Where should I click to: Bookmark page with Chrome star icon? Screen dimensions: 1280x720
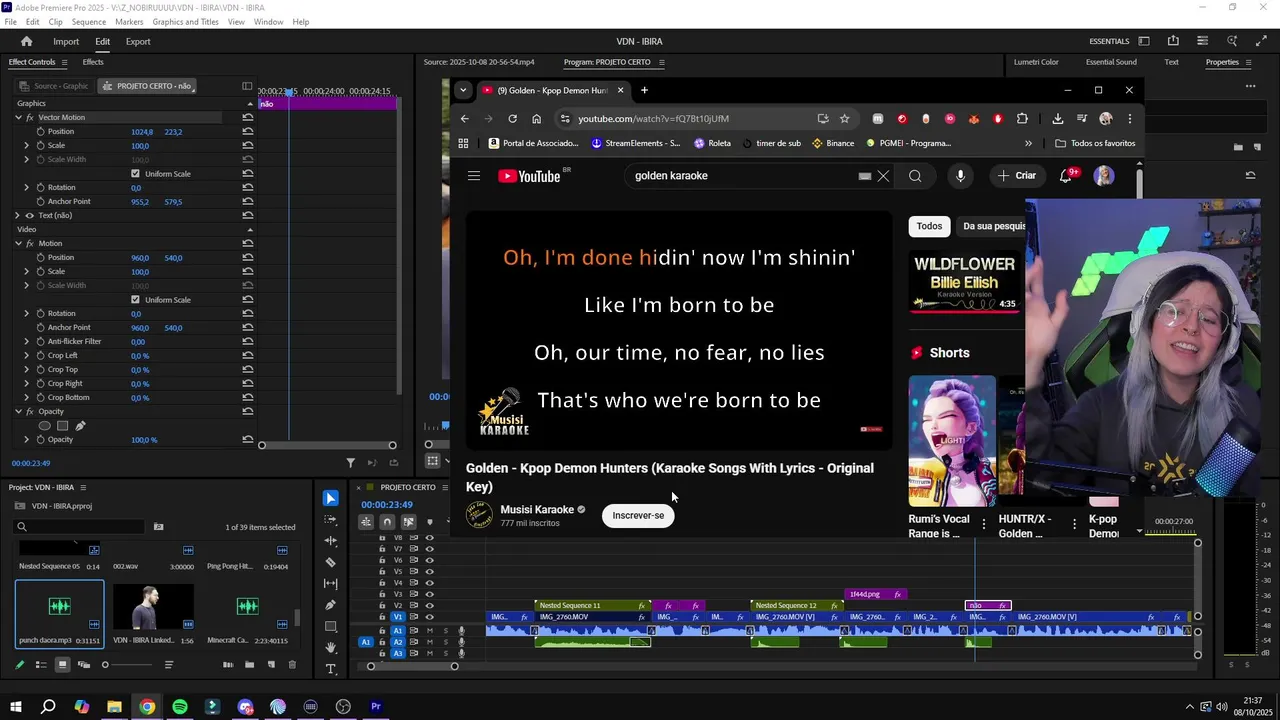(x=845, y=119)
